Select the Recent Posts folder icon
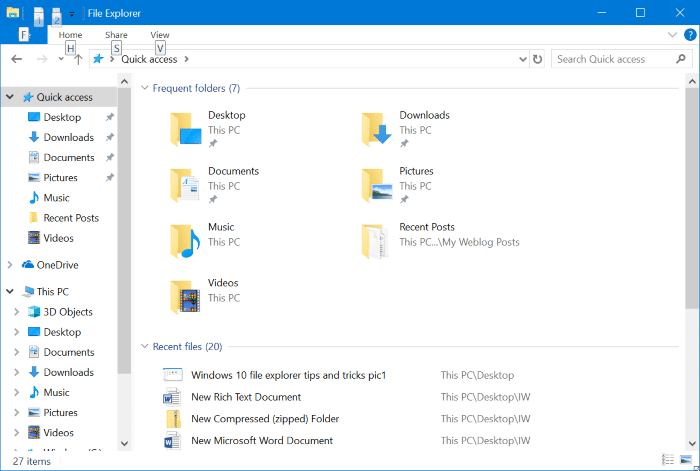The height and width of the screenshot is (471, 700). point(375,241)
